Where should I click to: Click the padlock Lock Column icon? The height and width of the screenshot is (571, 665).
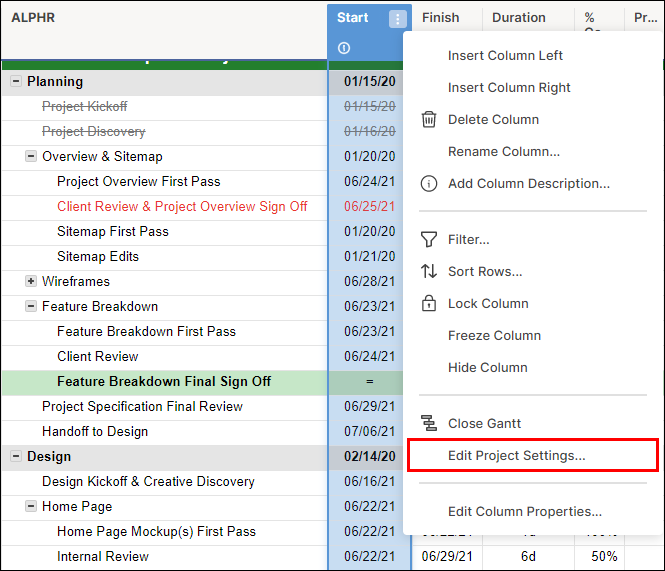pyautogui.click(x=429, y=303)
